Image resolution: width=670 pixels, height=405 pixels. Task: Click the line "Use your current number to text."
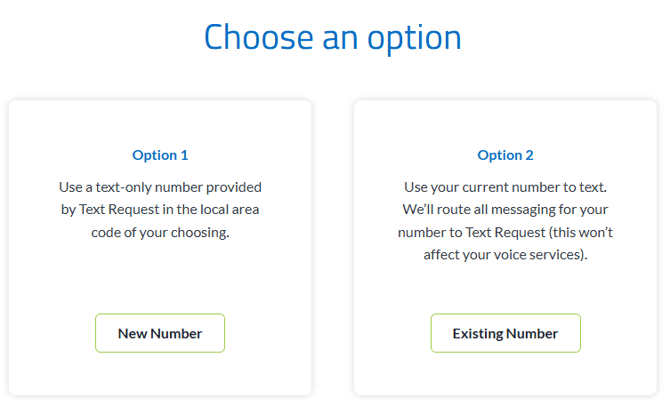pyautogui.click(x=505, y=187)
